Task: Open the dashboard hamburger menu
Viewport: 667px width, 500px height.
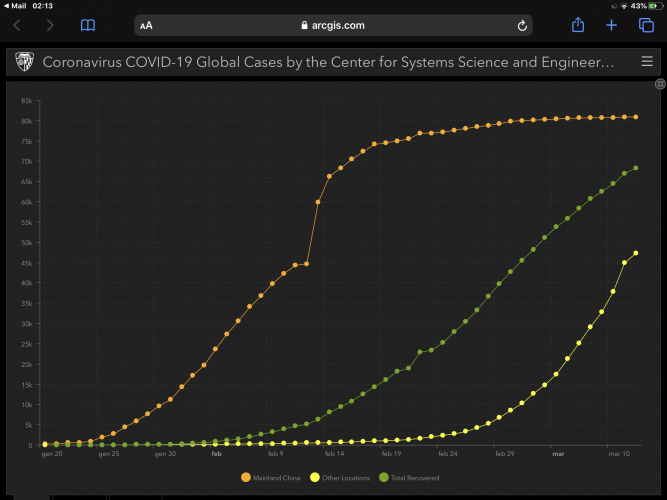Action: (x=647, y=62)
